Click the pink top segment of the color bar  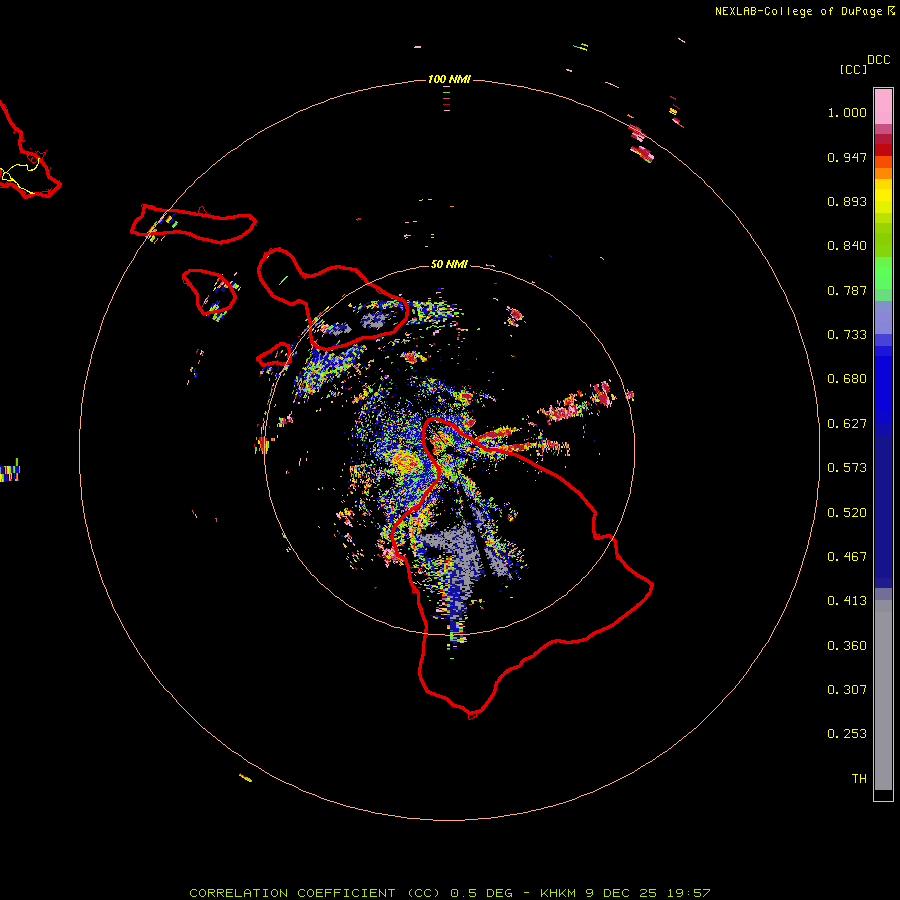click(x=883, y=107)
